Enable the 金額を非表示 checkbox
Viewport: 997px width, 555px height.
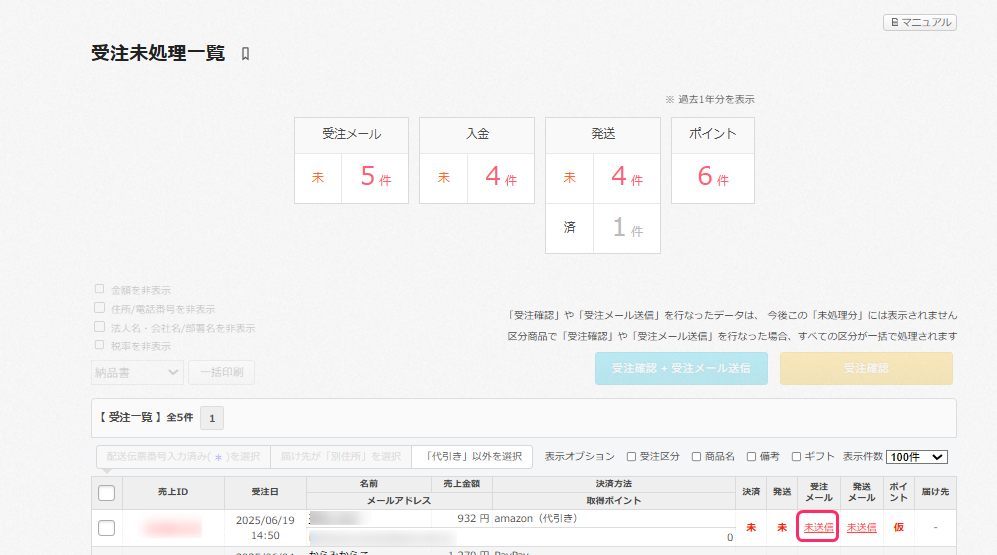tap(99, 289)
